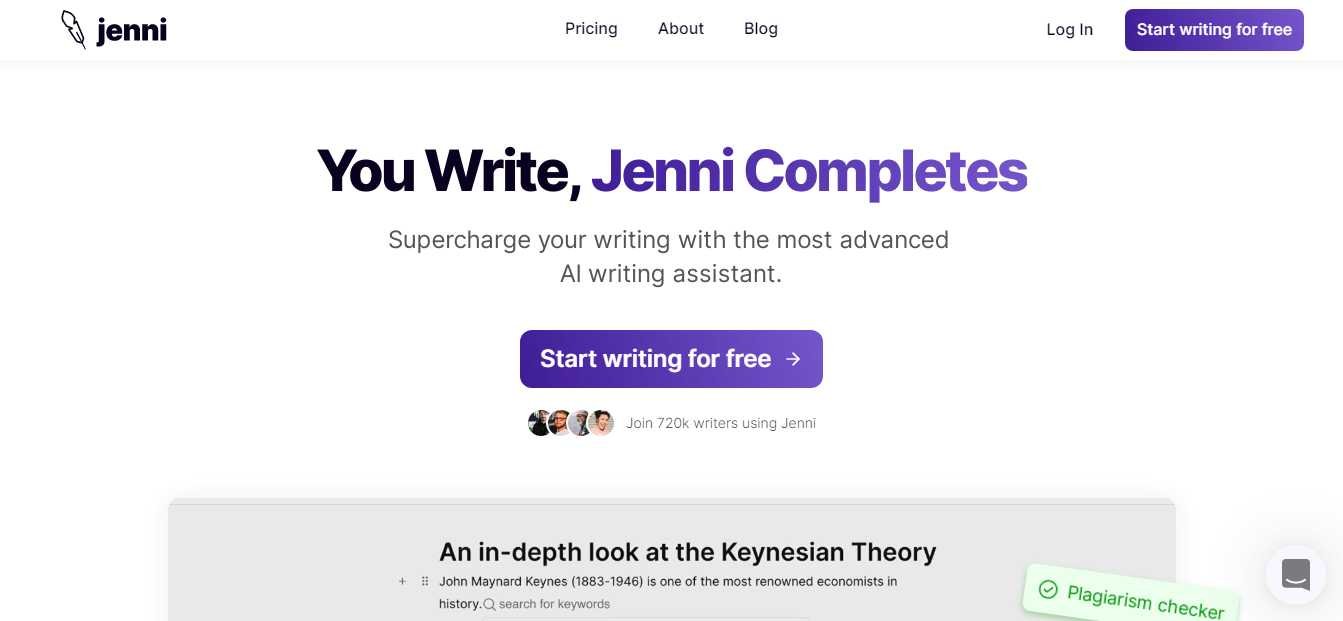Open the Blog from navigation
The height and width of the screenshot is (621, 1343).
[761, 29]
